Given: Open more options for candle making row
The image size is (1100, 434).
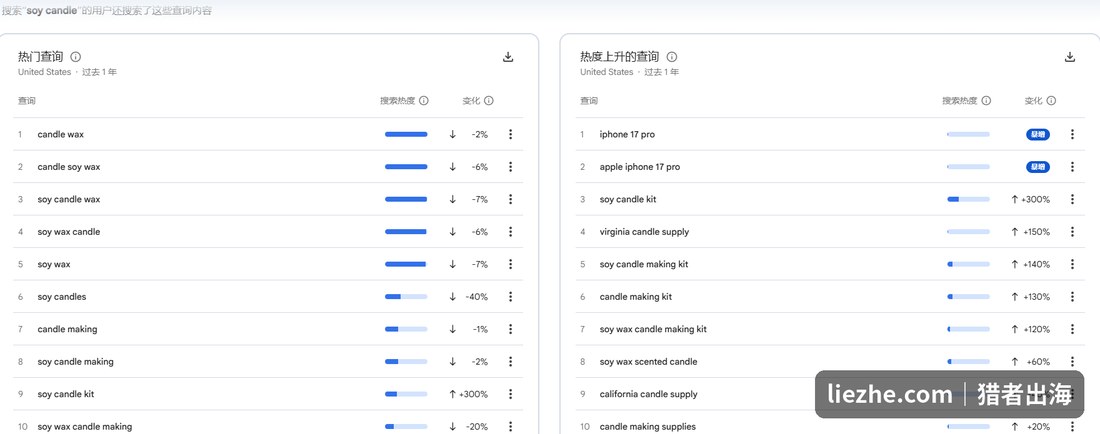Looking at the screenshot, I should pyautogui.click(x=510, y=329).
